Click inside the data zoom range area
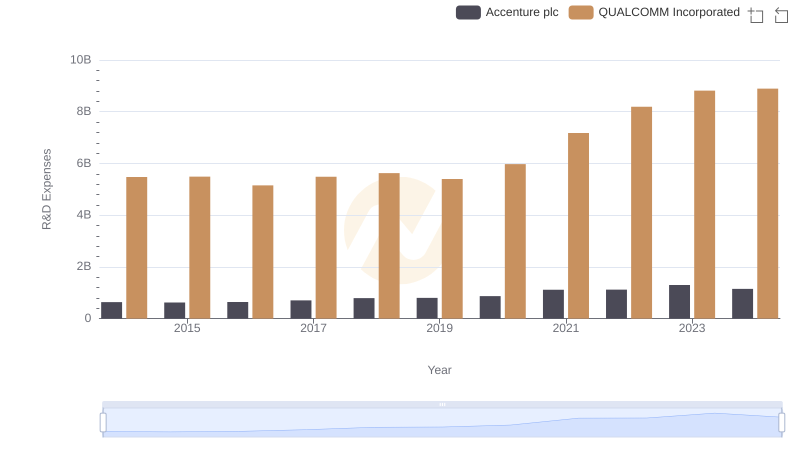Screen dimensions: 800x461 coord(442,423)
